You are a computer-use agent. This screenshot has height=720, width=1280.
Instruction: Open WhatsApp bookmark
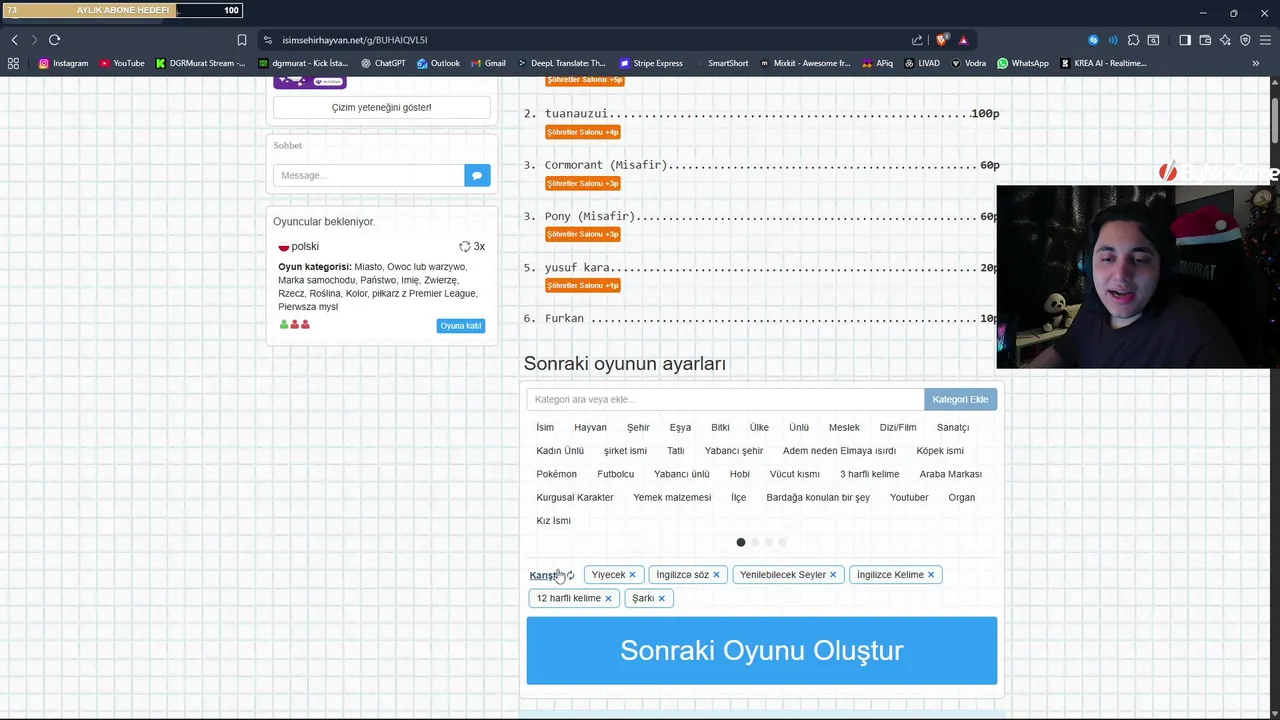pos(1022,63)
